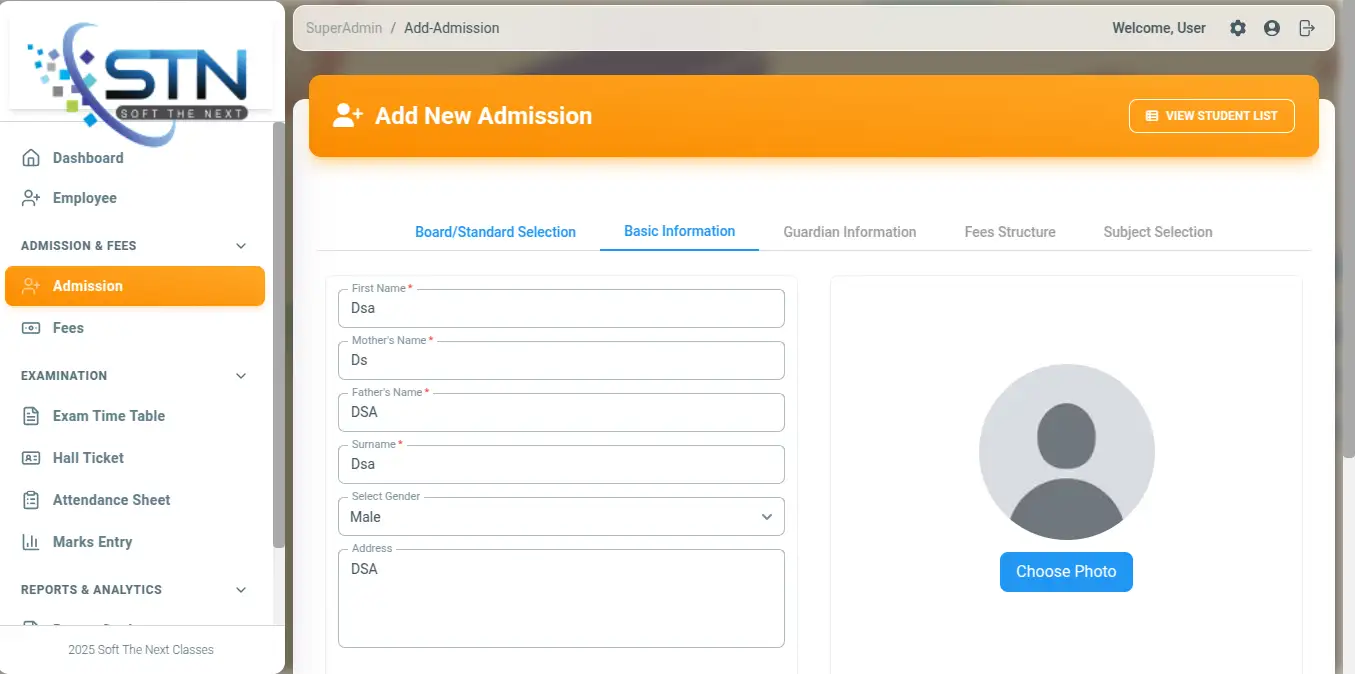
Task: Click the SuperAdmin breadcrumb link
Action: [x=344, y=28]
